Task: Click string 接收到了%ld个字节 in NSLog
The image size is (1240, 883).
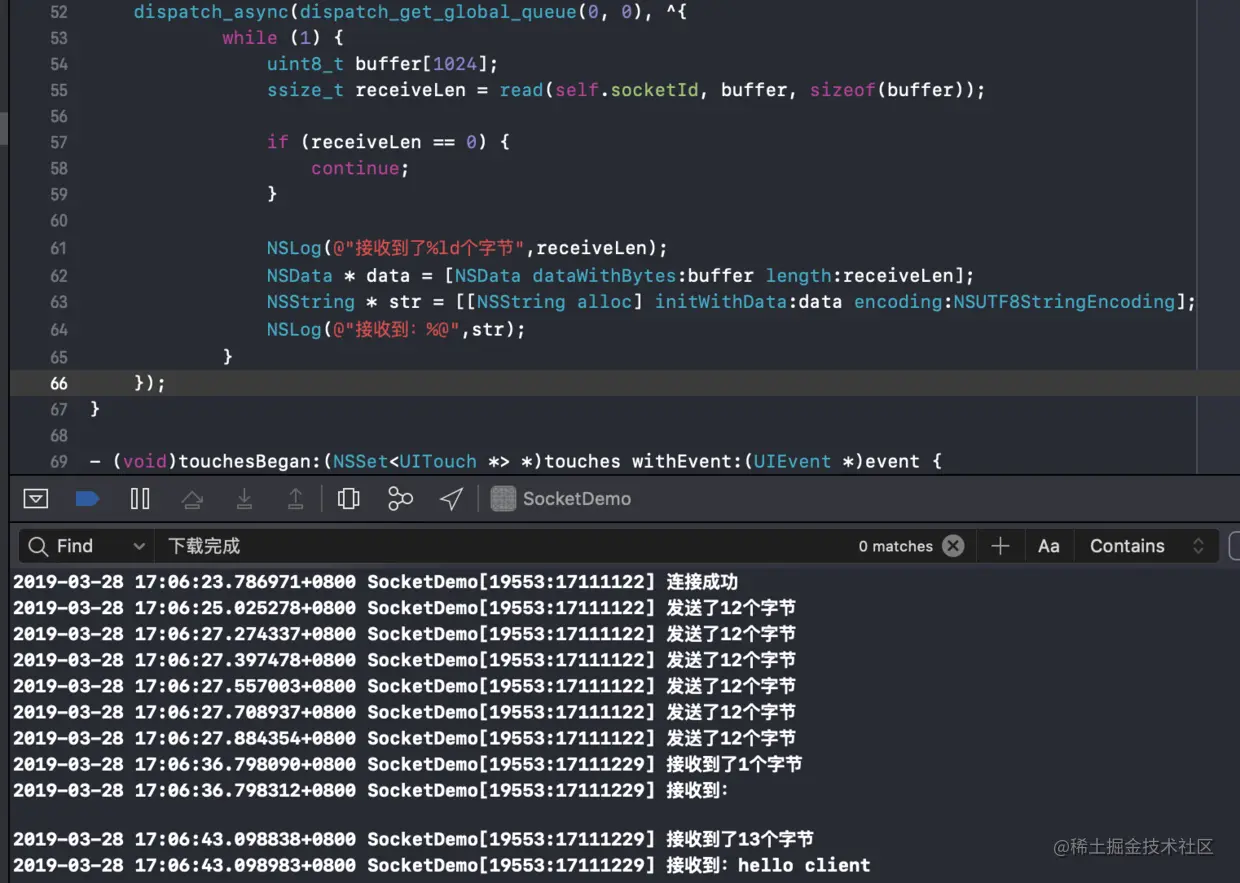Action: (x=427, y=248)
